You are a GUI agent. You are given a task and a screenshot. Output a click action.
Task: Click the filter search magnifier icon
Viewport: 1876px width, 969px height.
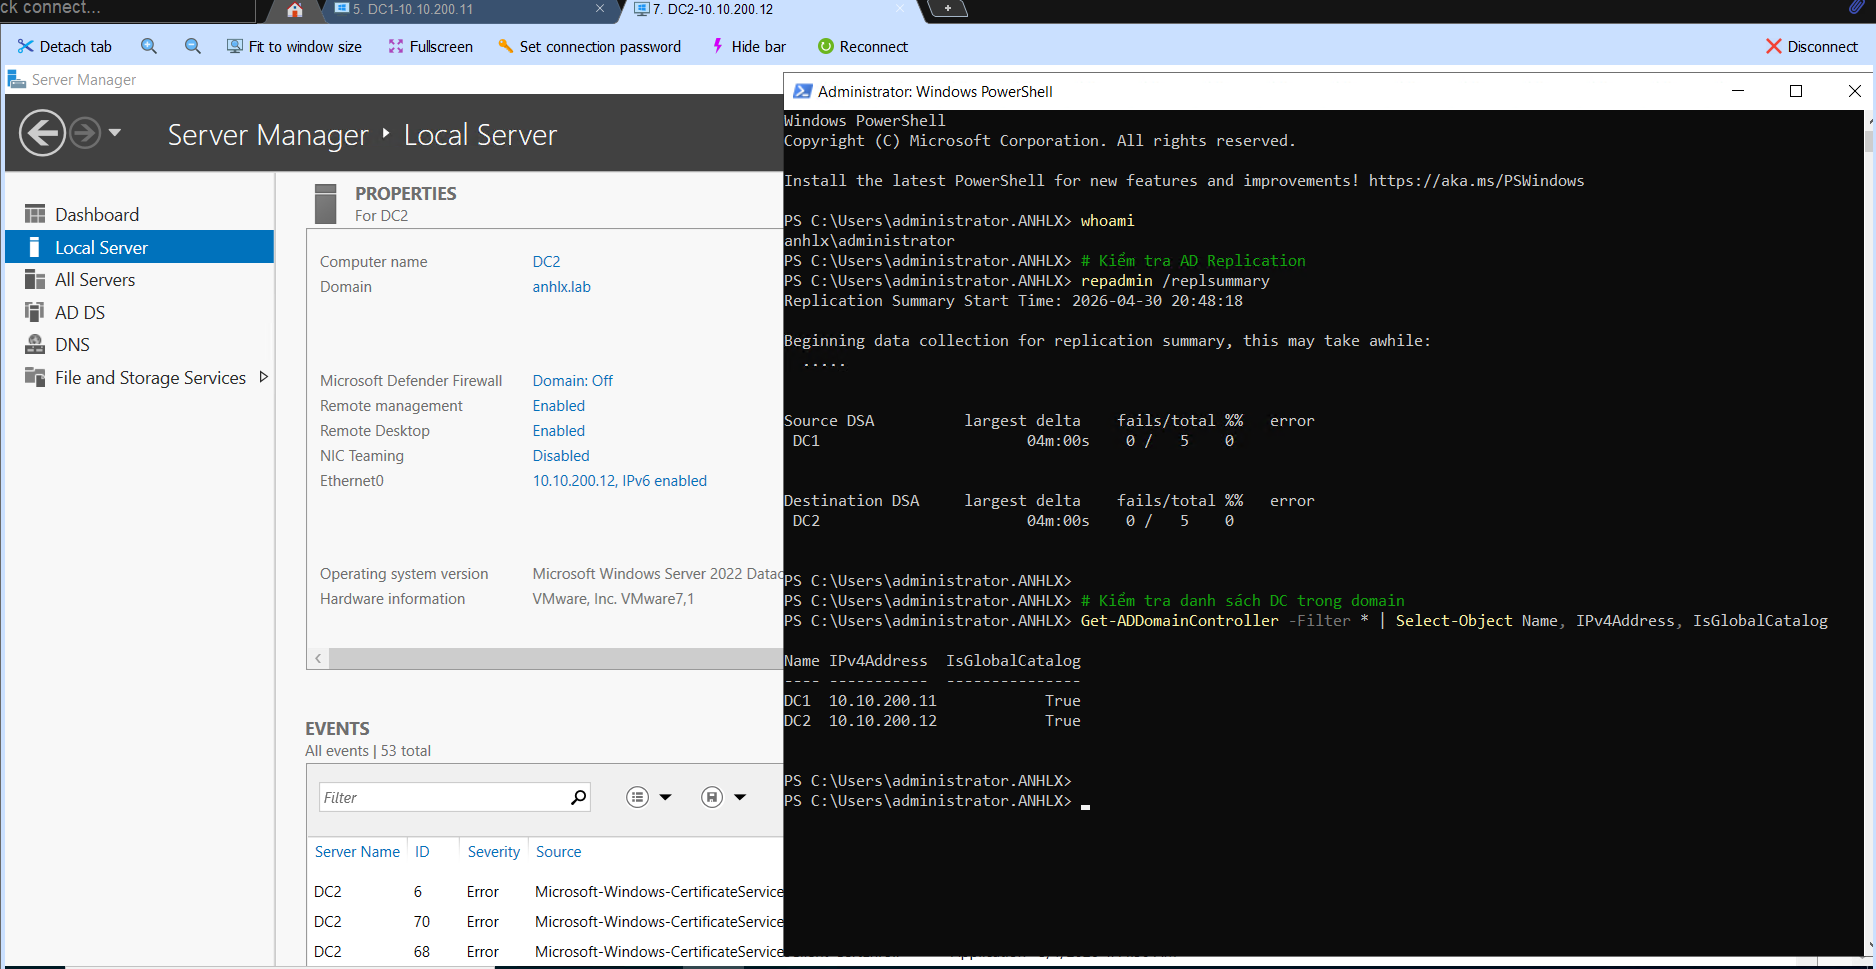[578, 797]
